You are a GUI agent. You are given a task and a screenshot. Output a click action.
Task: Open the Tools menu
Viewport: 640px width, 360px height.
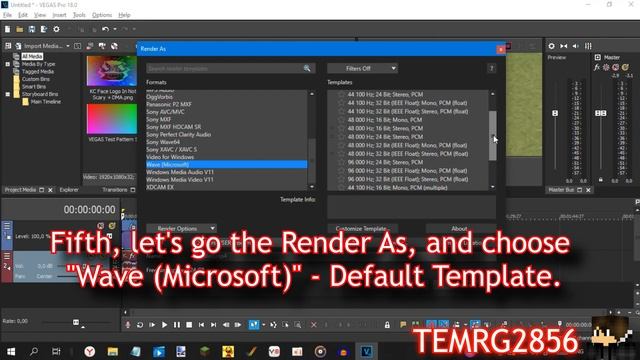pyautogui.click(x=79, y=15)
